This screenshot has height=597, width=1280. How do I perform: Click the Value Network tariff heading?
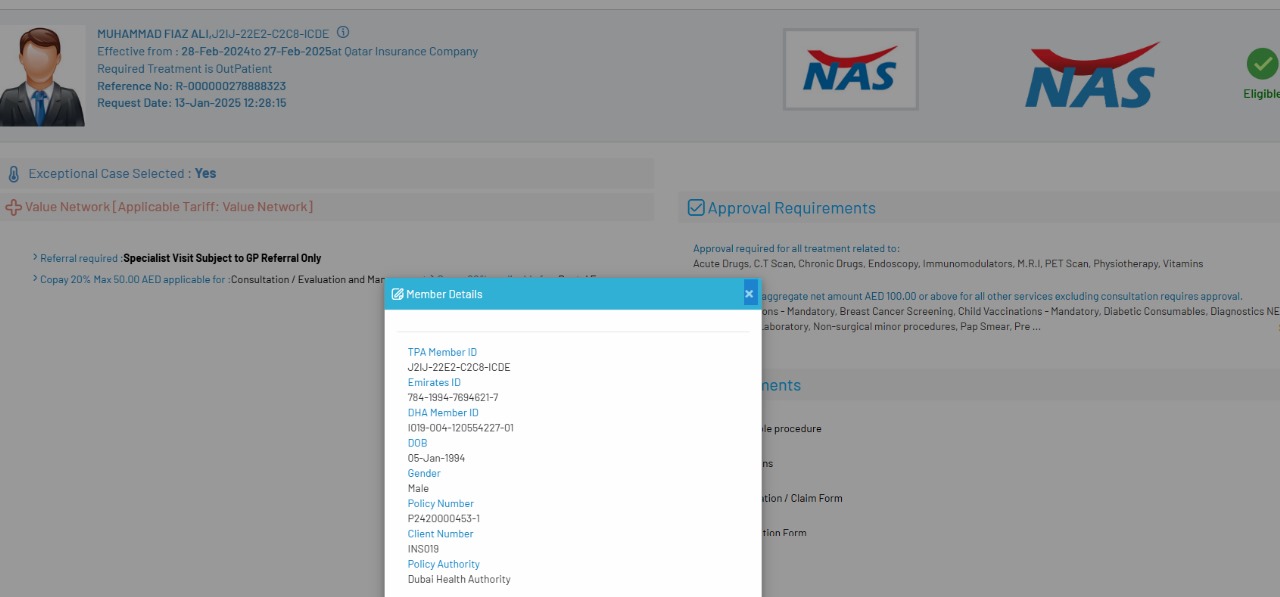(x=169, y=207)
